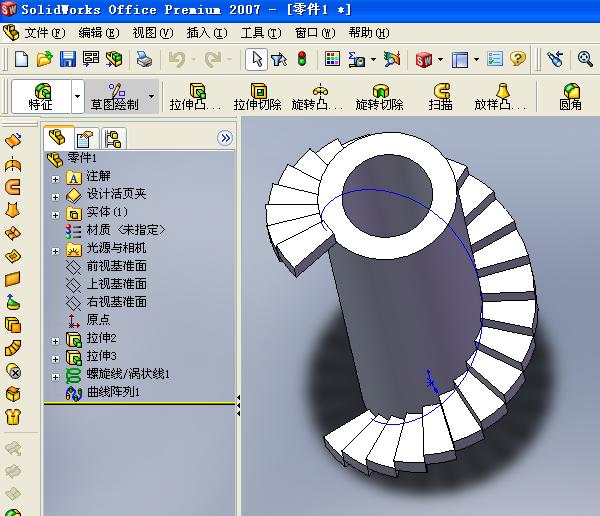Expand the 实体(1) tree node
The width and height of the screenshot is (600, 516).
click(55, 215)
